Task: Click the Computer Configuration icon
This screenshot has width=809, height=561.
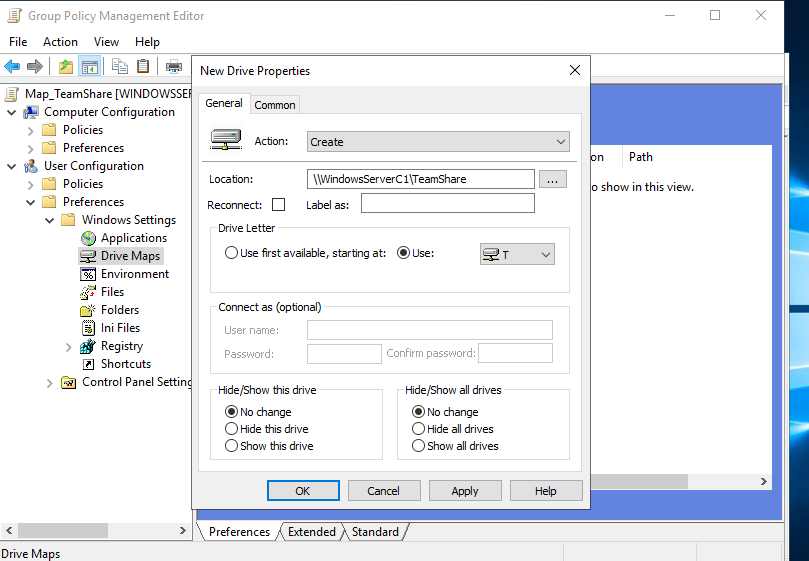Action: (31, 112)
